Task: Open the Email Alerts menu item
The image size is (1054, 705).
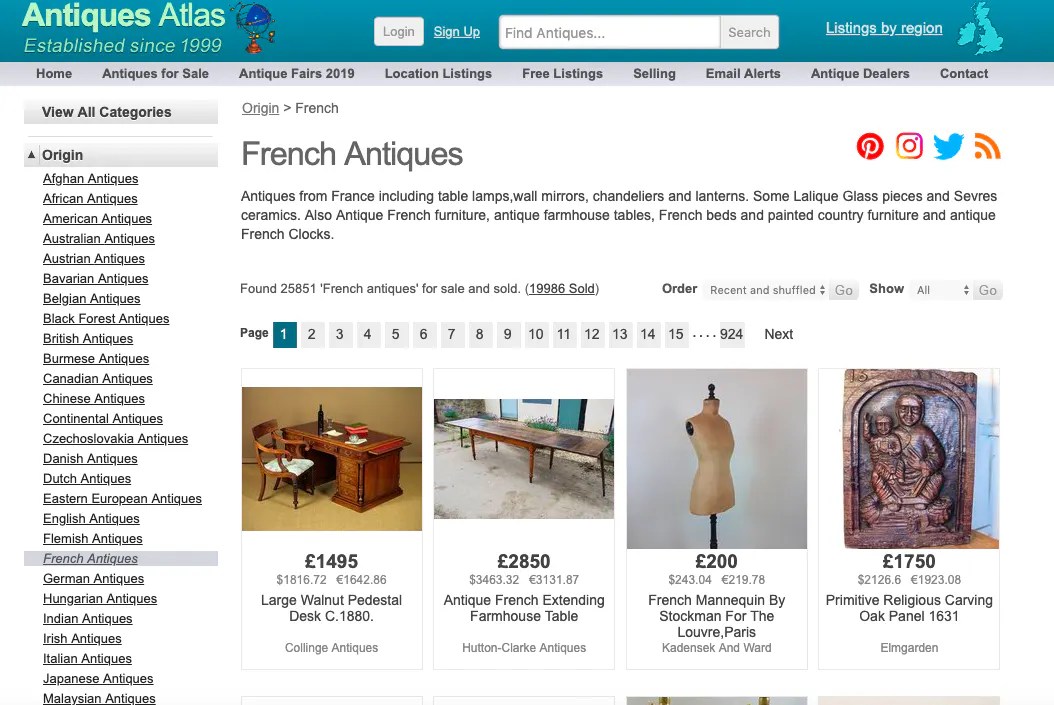Action: coord(743,73)
